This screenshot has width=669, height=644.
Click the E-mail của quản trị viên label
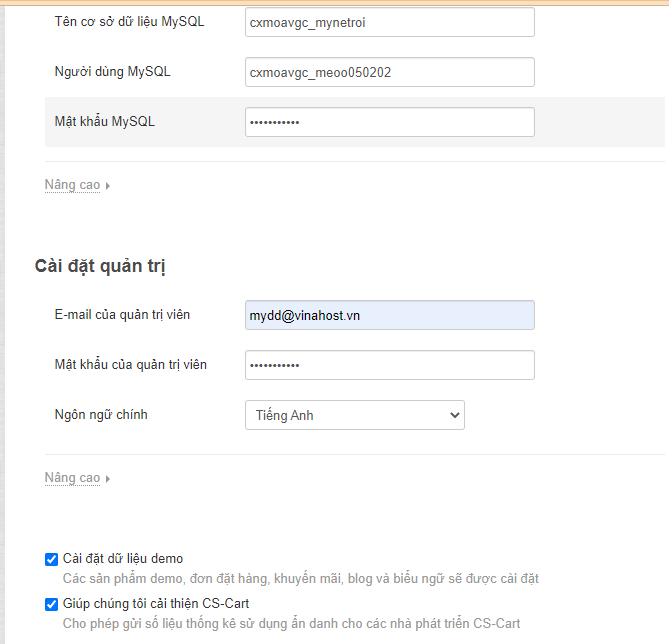(x=122, y=314)
